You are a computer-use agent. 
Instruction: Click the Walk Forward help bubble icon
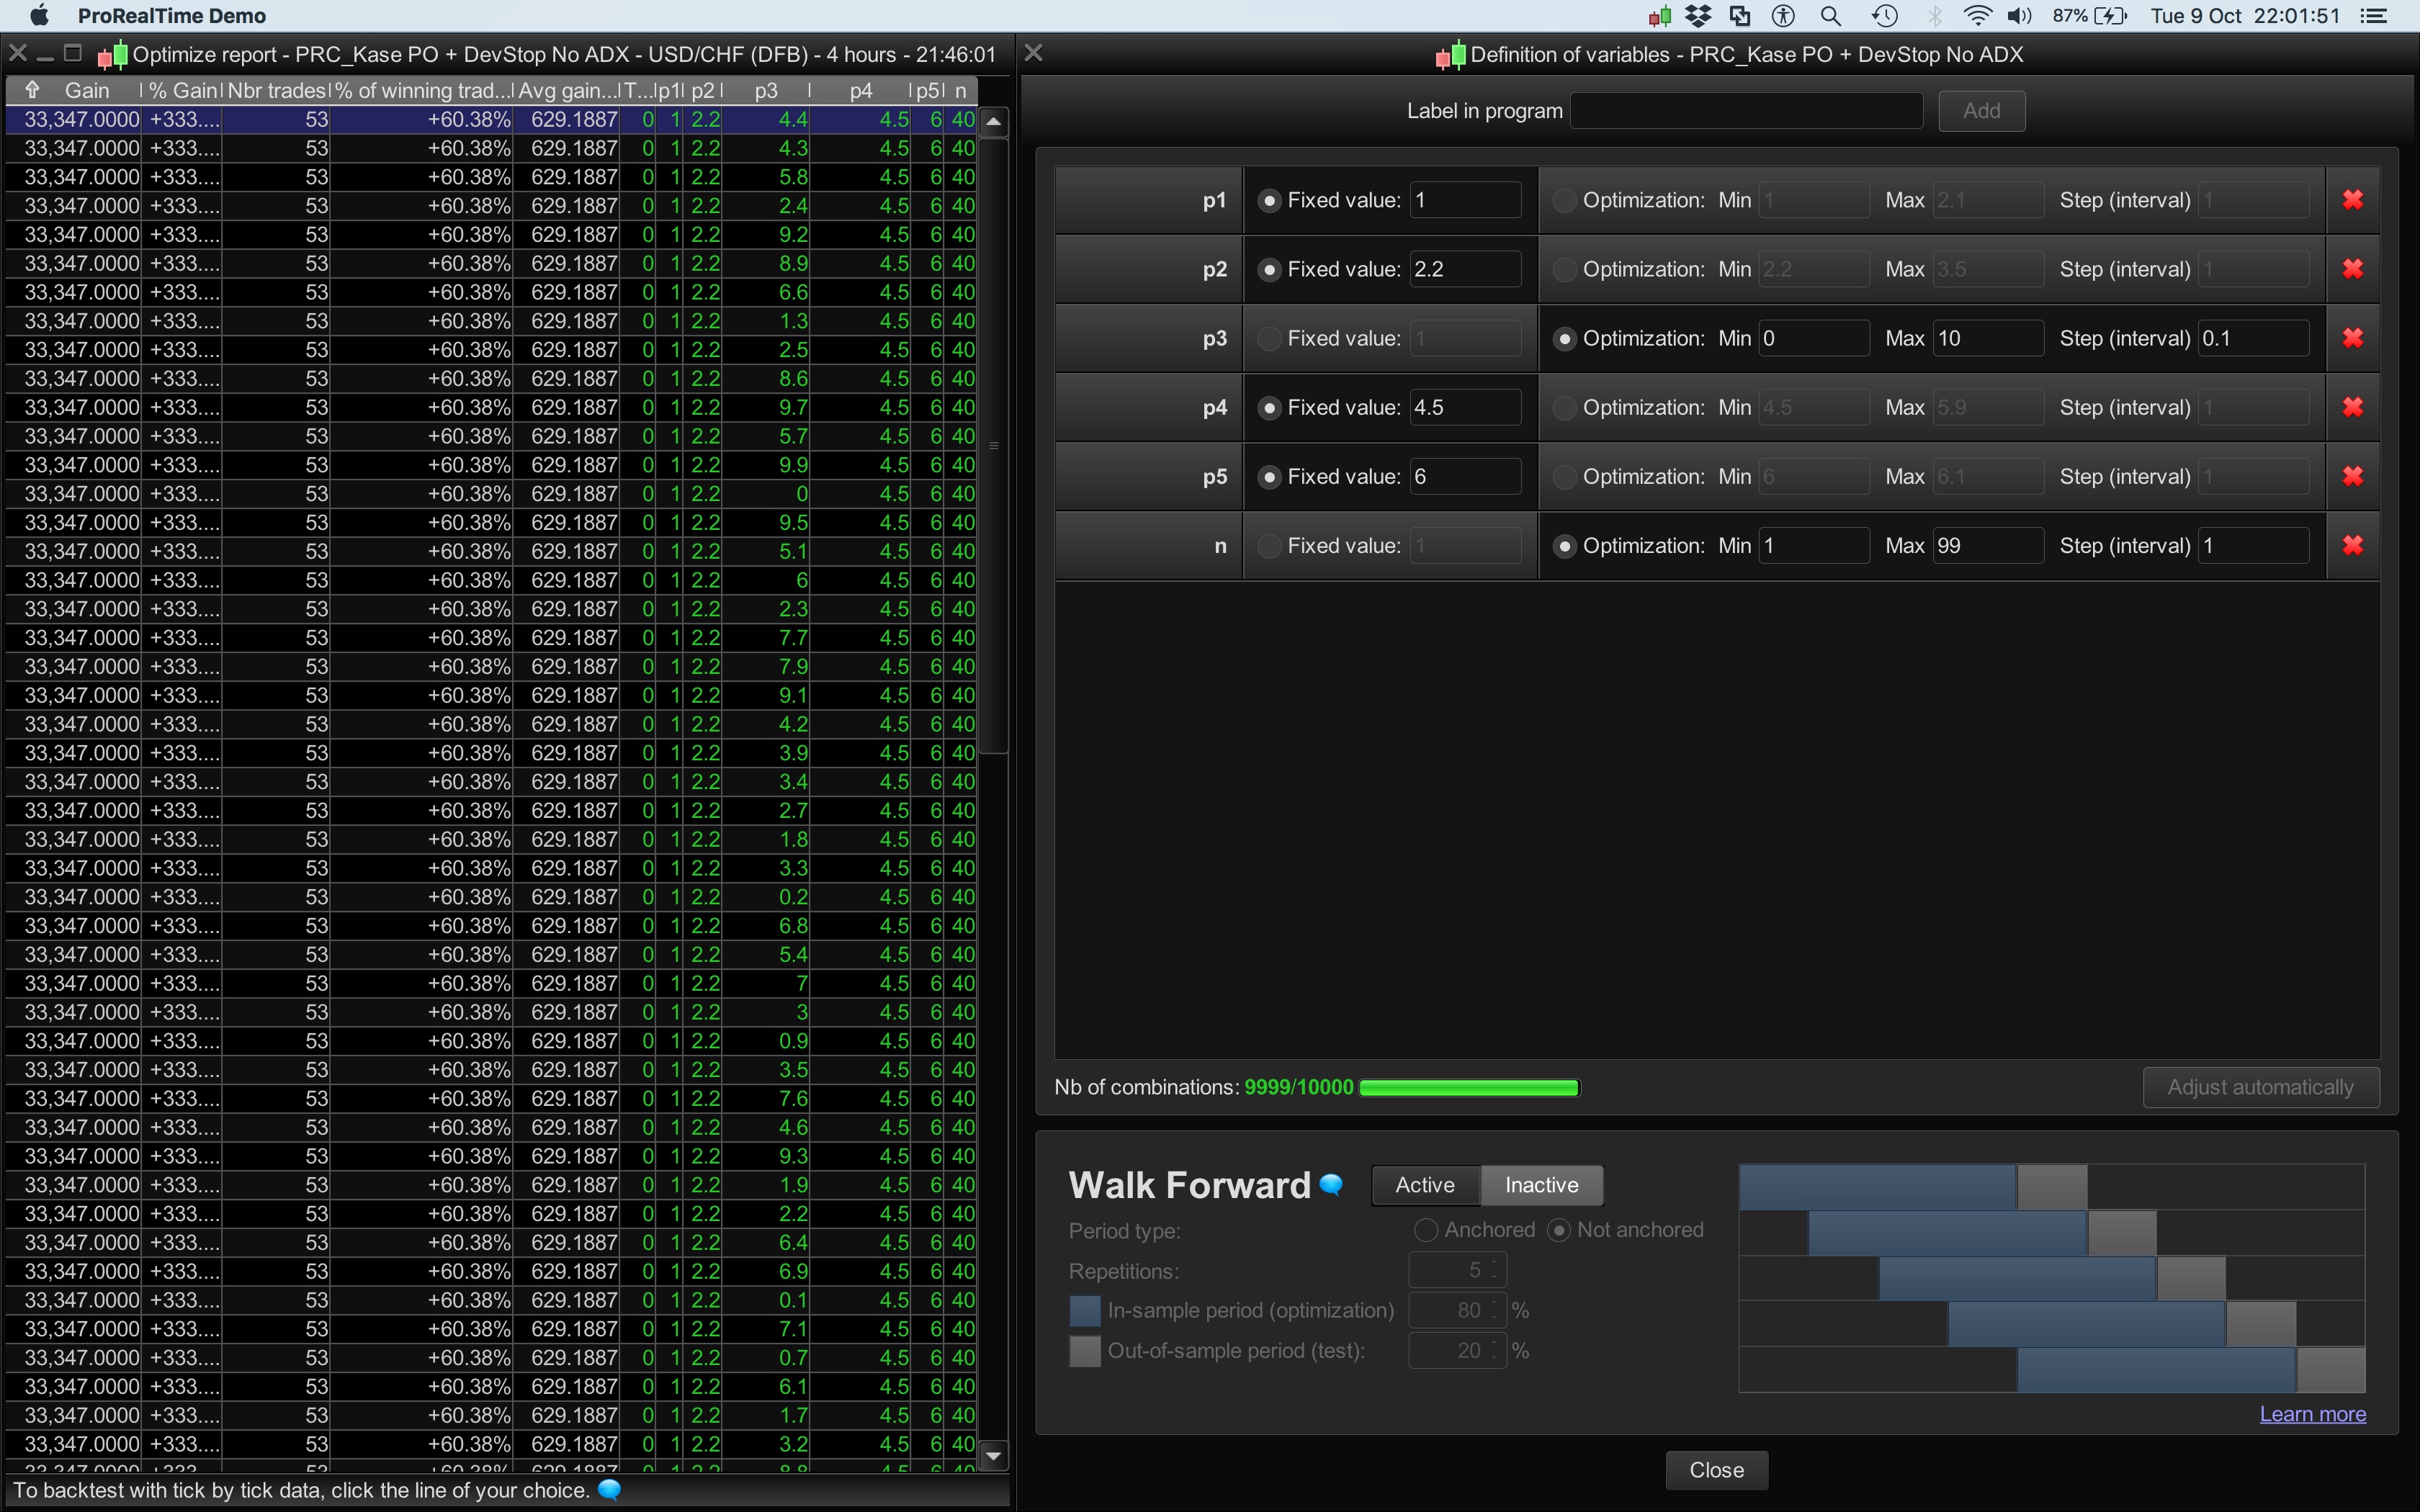point(1331,1184)
